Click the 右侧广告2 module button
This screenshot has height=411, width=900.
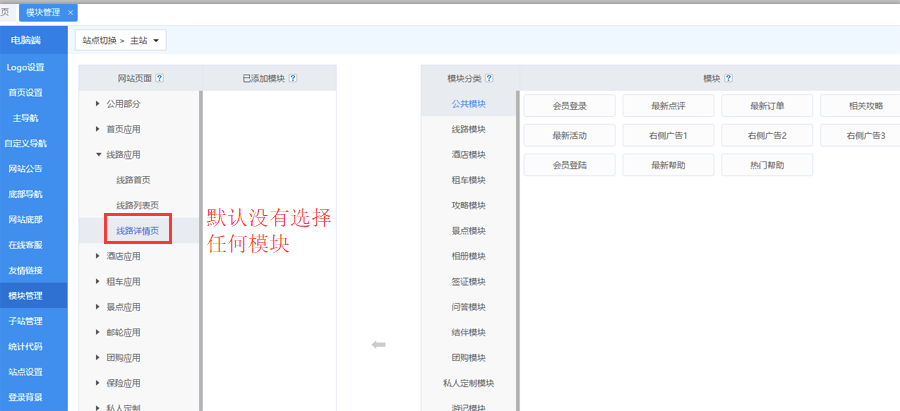(x=767, y=135)
